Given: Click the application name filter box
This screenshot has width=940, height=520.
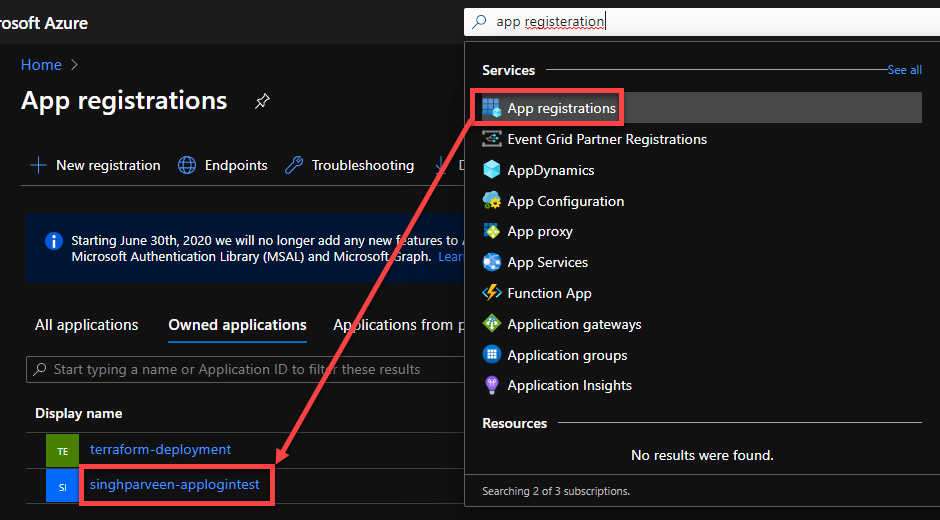Looking at the screenshot, I should tap(240, 369).
